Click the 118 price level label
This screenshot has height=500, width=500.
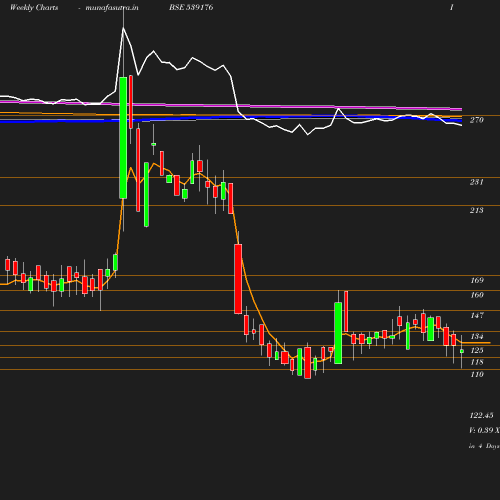tap(477, 362)
